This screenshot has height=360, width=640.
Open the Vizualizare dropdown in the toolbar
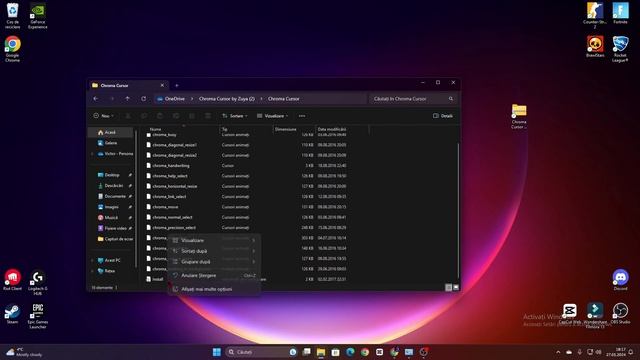(x=272, y=116)
